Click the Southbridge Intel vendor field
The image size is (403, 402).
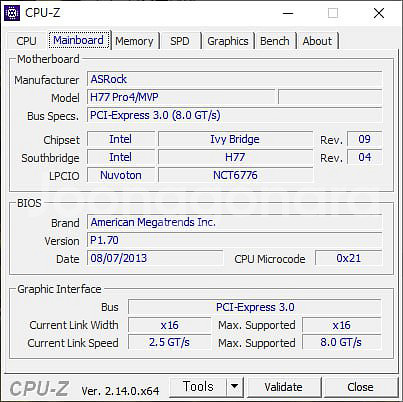tap(121, 157)
